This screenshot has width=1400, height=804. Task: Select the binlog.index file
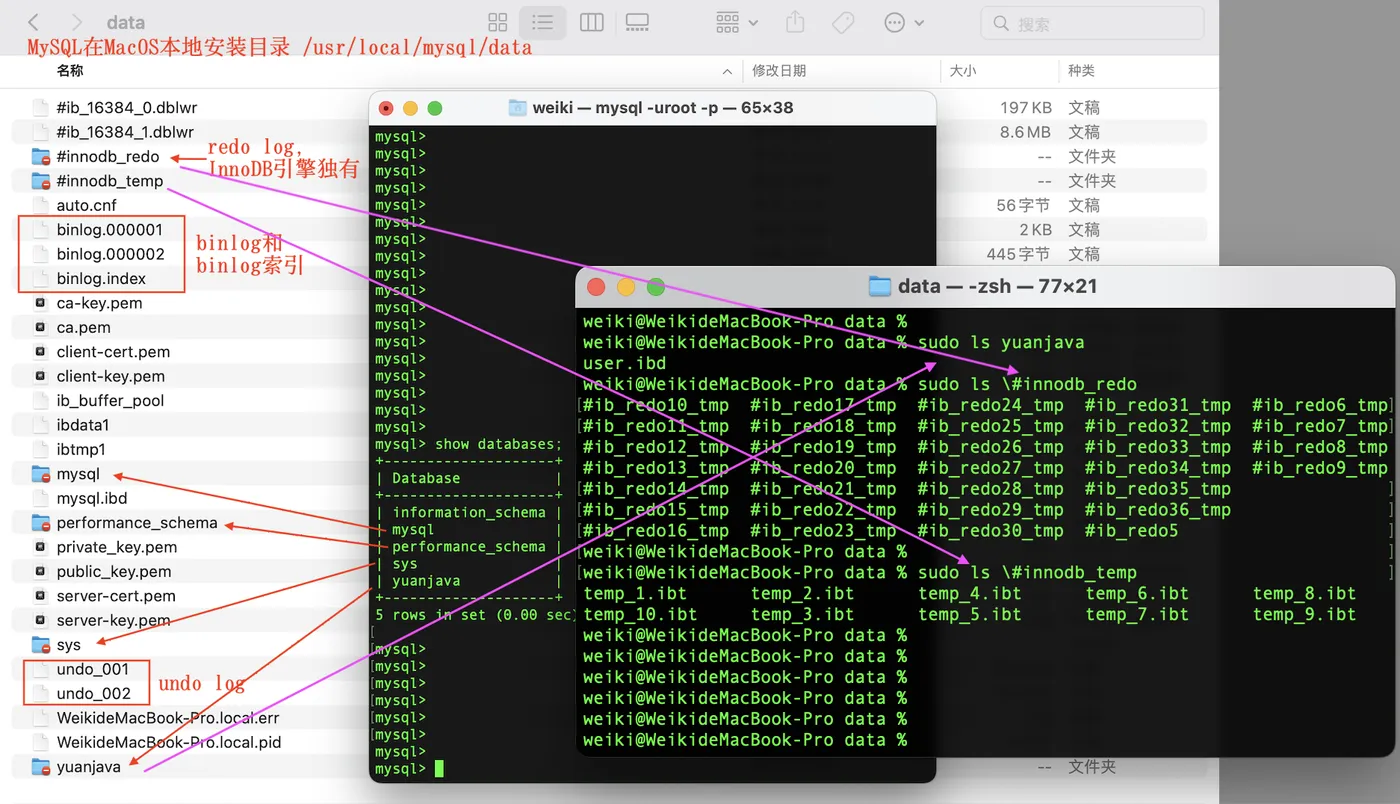101,279
